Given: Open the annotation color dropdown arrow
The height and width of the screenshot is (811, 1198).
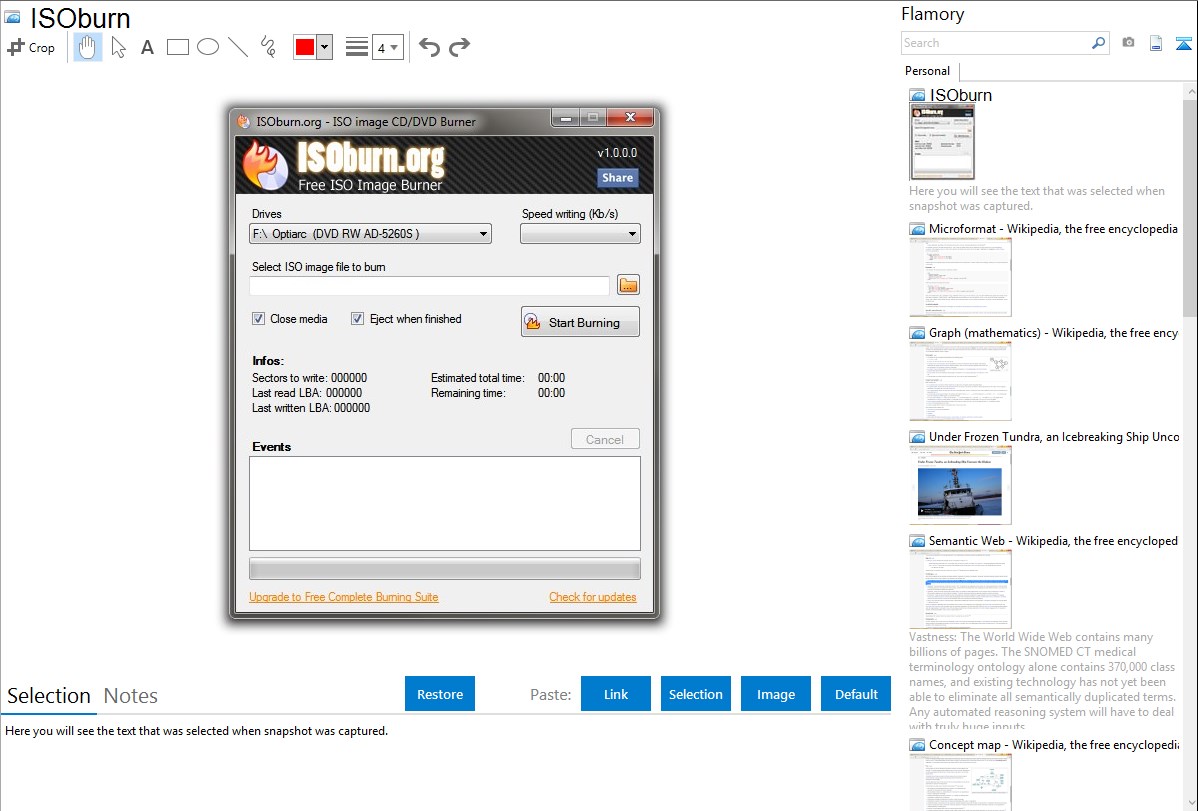Looking at the screenshot, I should (325, 47).
